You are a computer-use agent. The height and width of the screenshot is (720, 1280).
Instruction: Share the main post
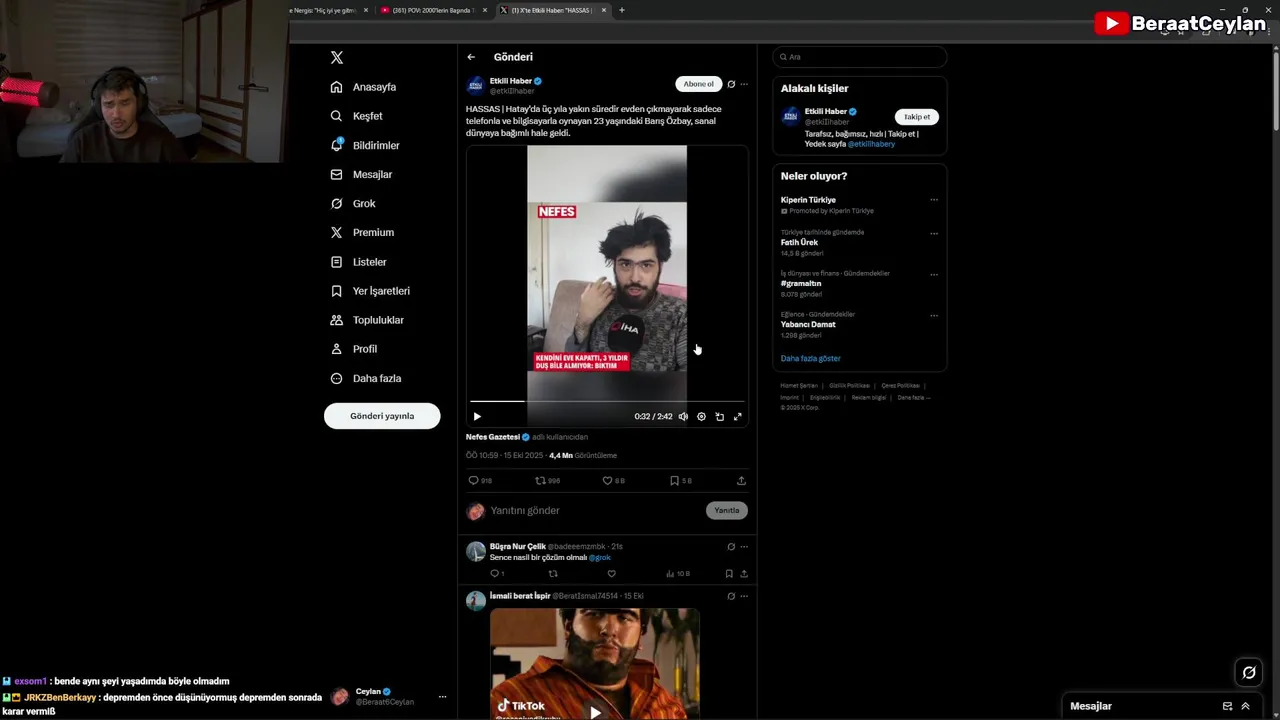pyautogui.click(x=741, y=481)
